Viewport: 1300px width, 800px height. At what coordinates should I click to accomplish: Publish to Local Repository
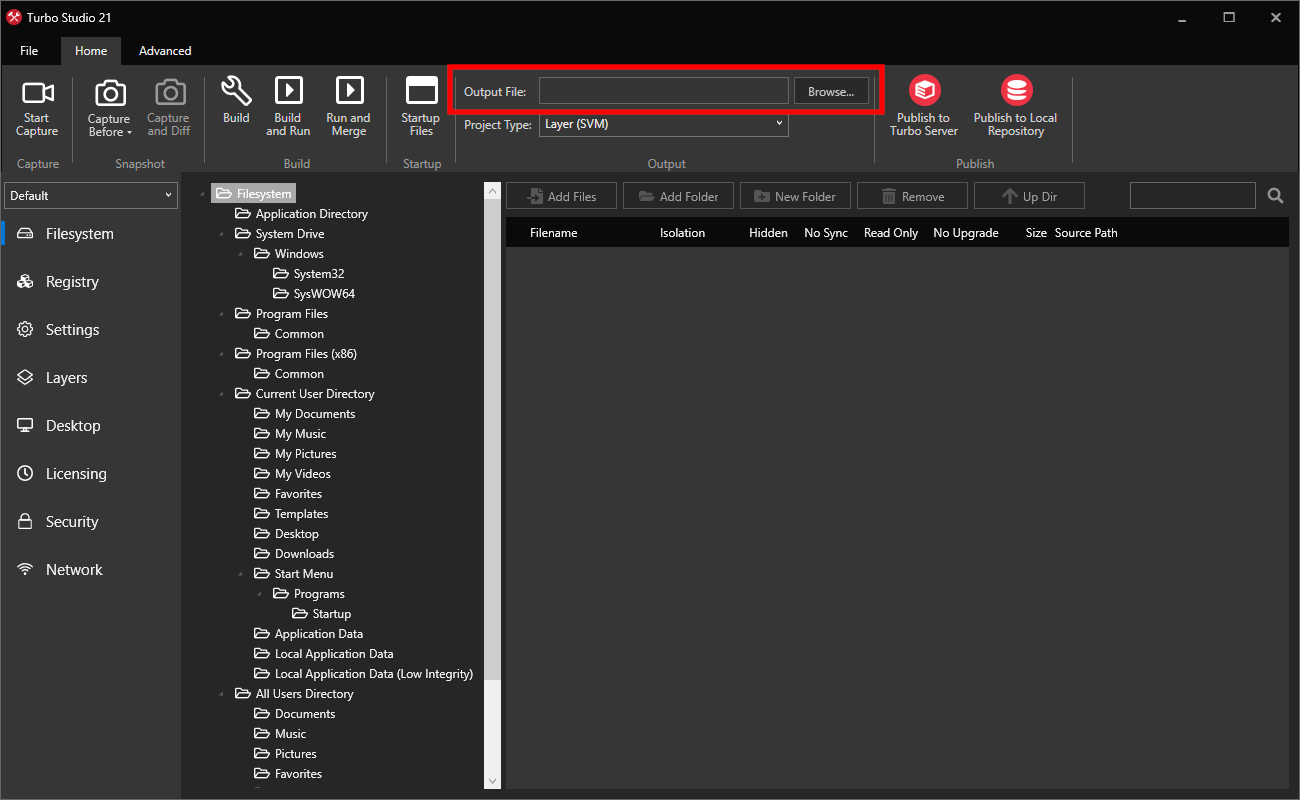click(1015, 105)
